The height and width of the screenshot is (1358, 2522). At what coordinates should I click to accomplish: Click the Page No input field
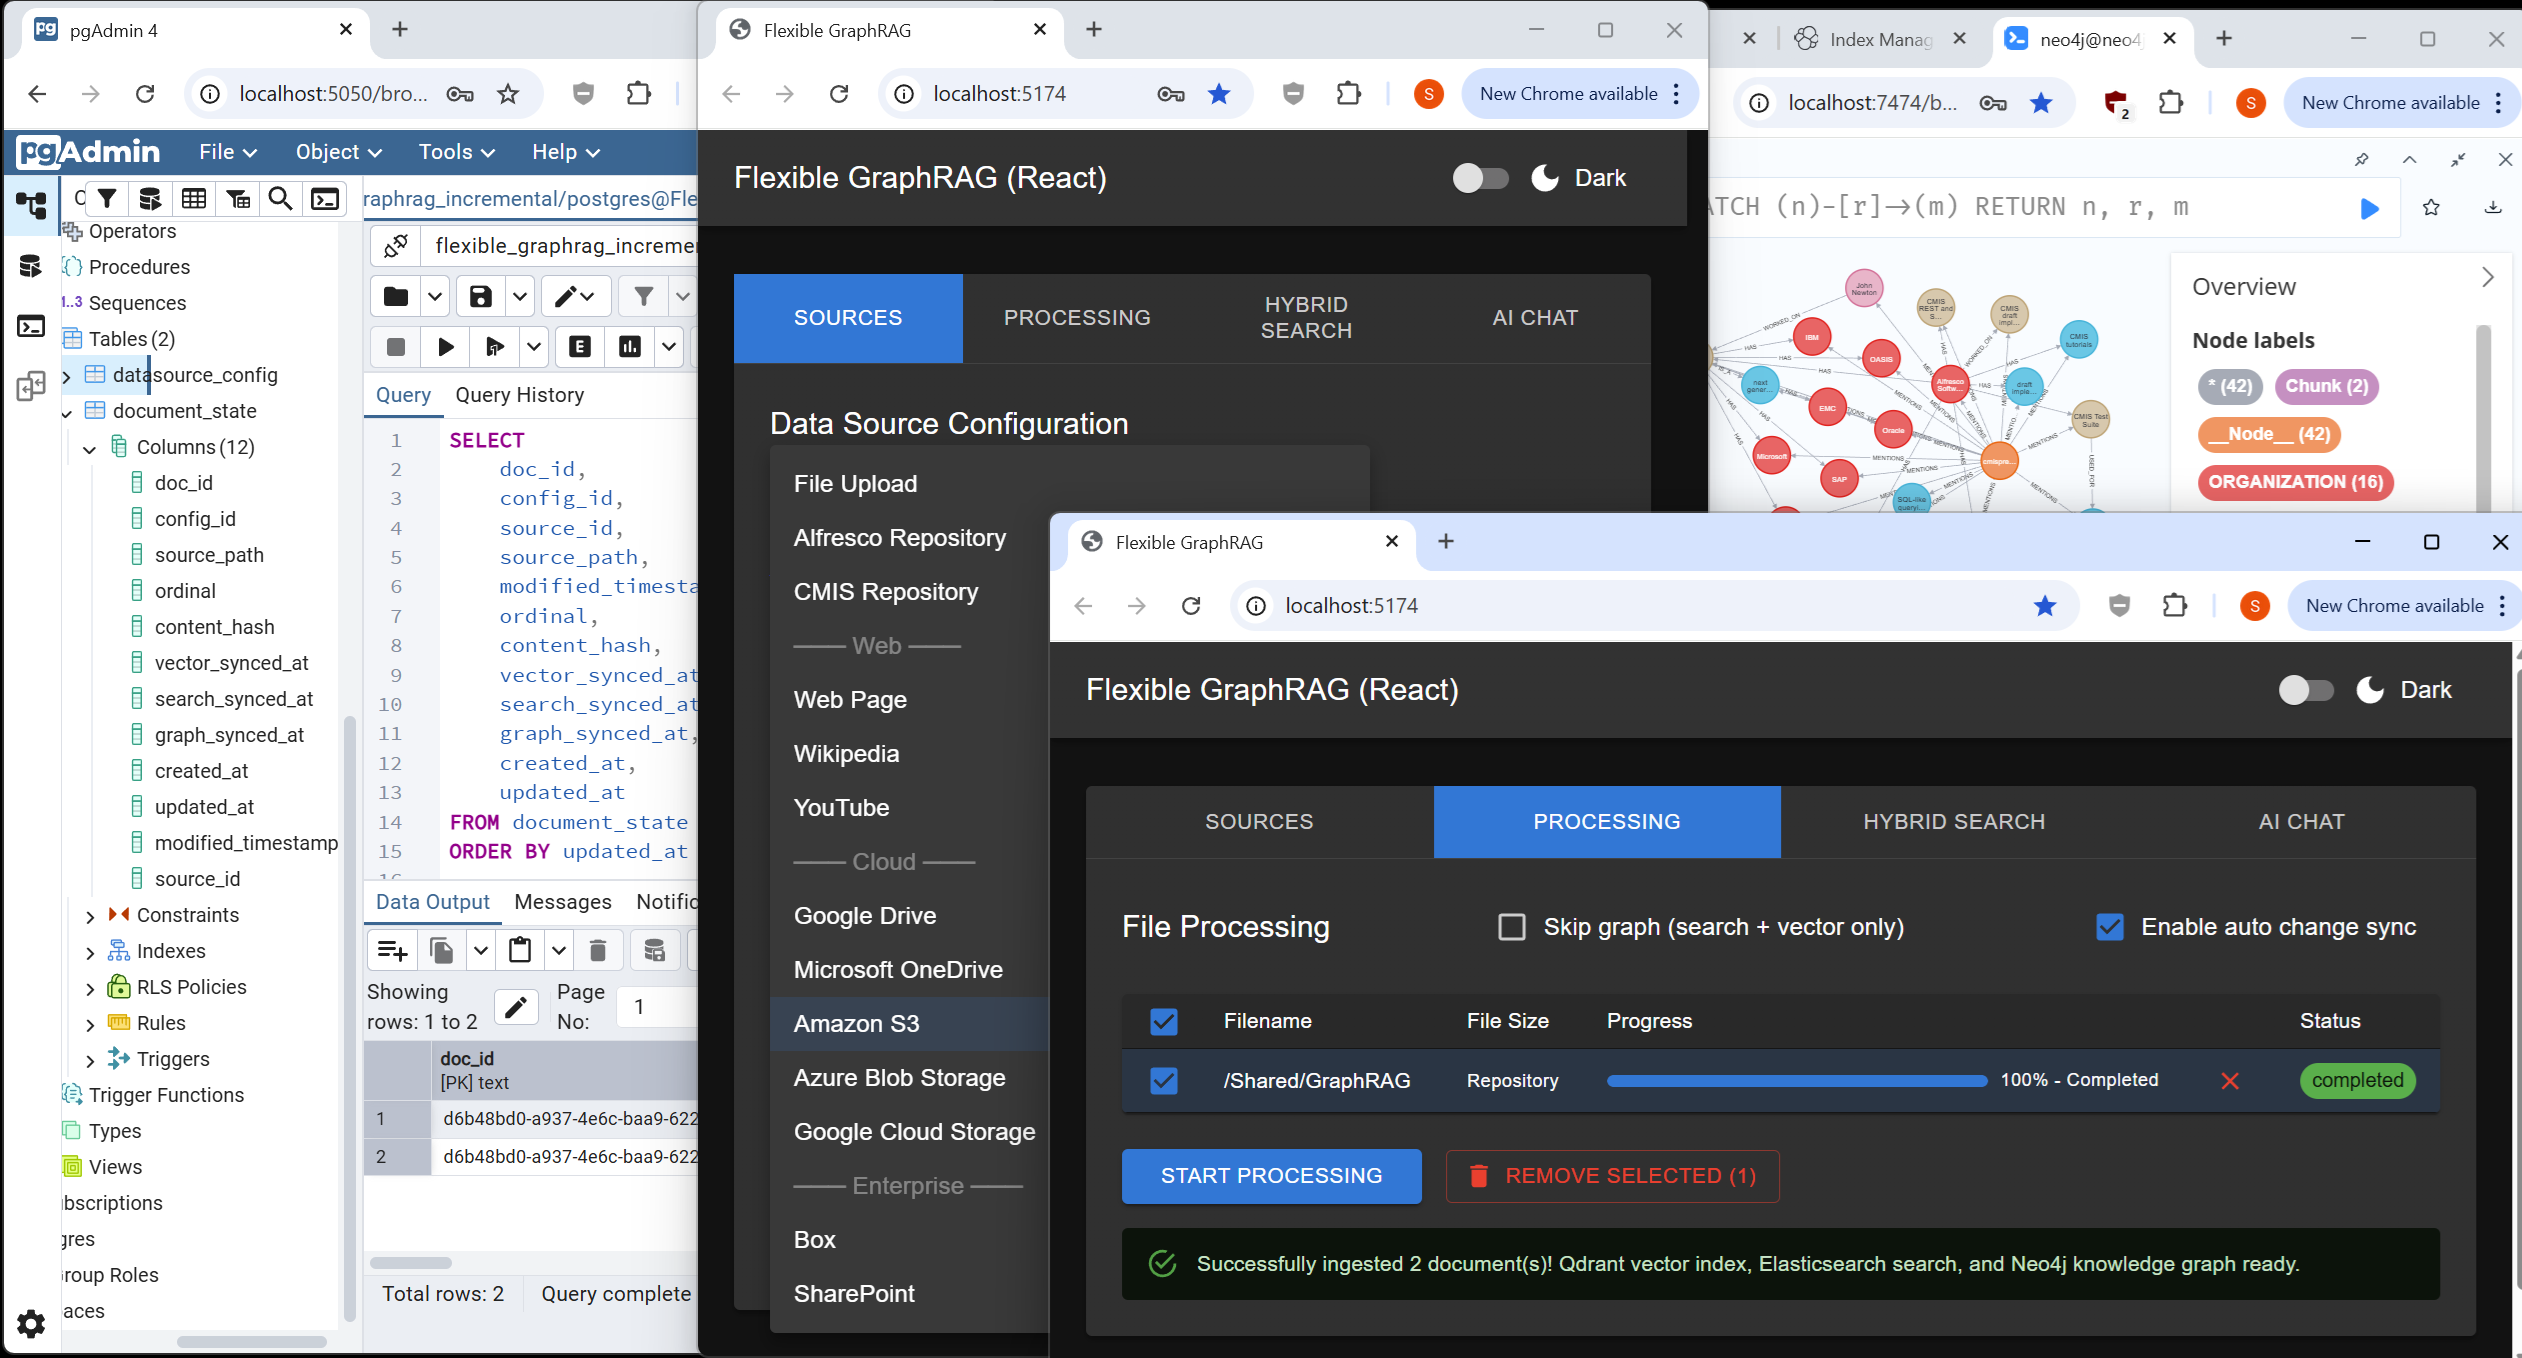[656, 1007]
